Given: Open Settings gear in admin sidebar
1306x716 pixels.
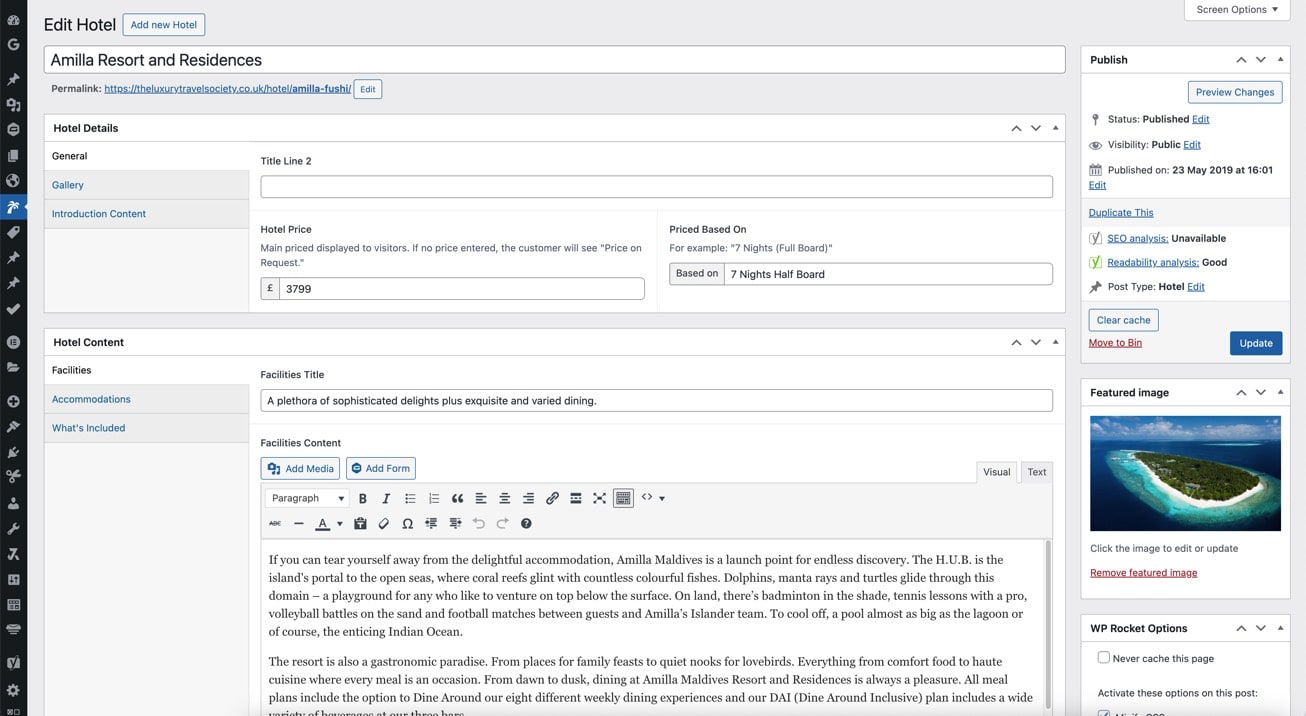Looking at the screenshot, I should pos(13,690).
